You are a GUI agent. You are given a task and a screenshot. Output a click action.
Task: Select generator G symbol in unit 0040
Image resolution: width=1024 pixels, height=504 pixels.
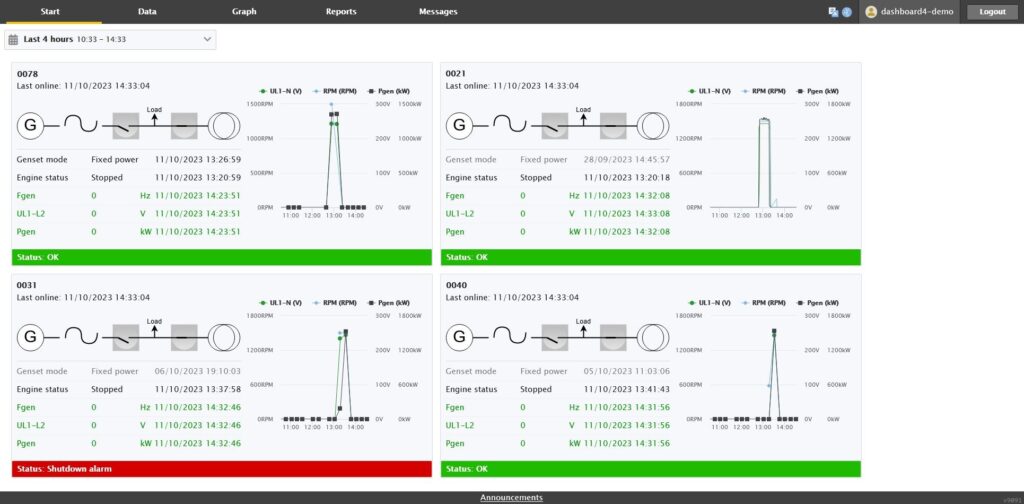point(459,337)
